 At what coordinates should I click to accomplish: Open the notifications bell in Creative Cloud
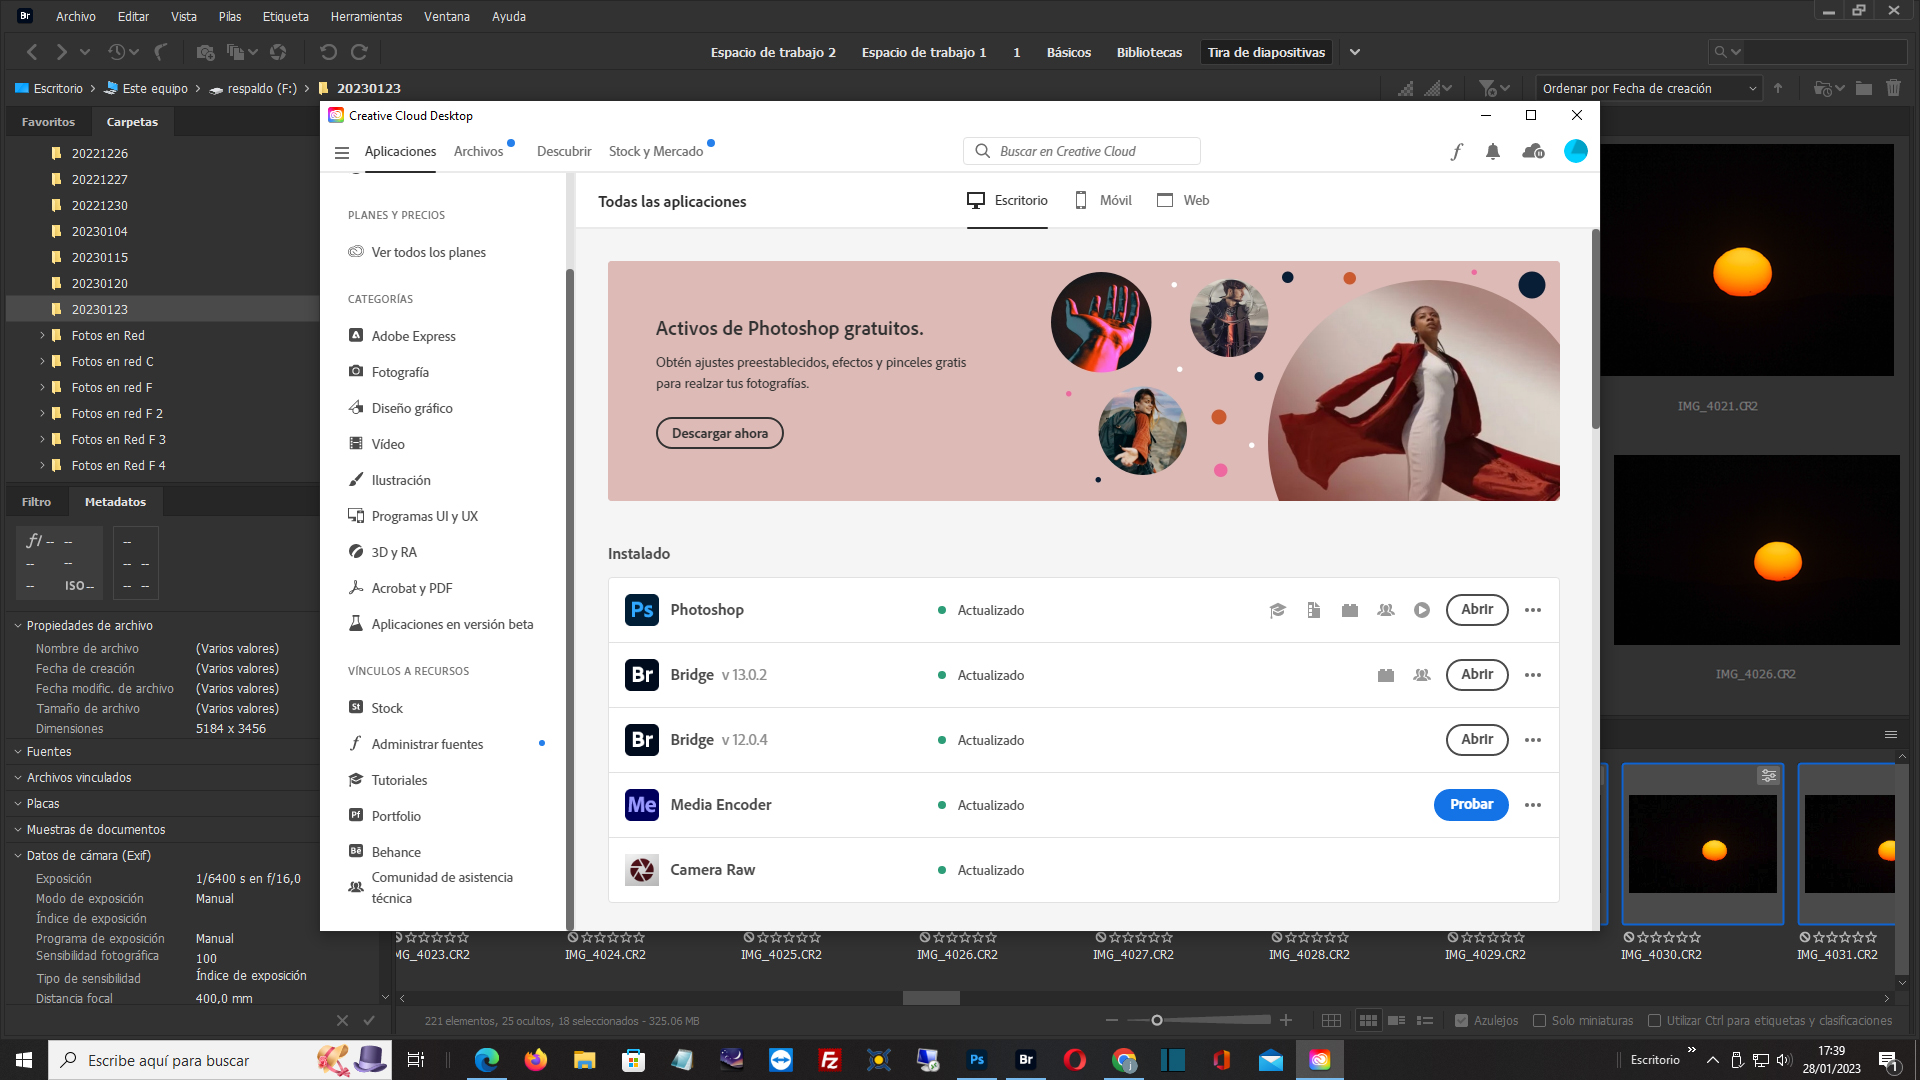click(x=1493, y=151)
